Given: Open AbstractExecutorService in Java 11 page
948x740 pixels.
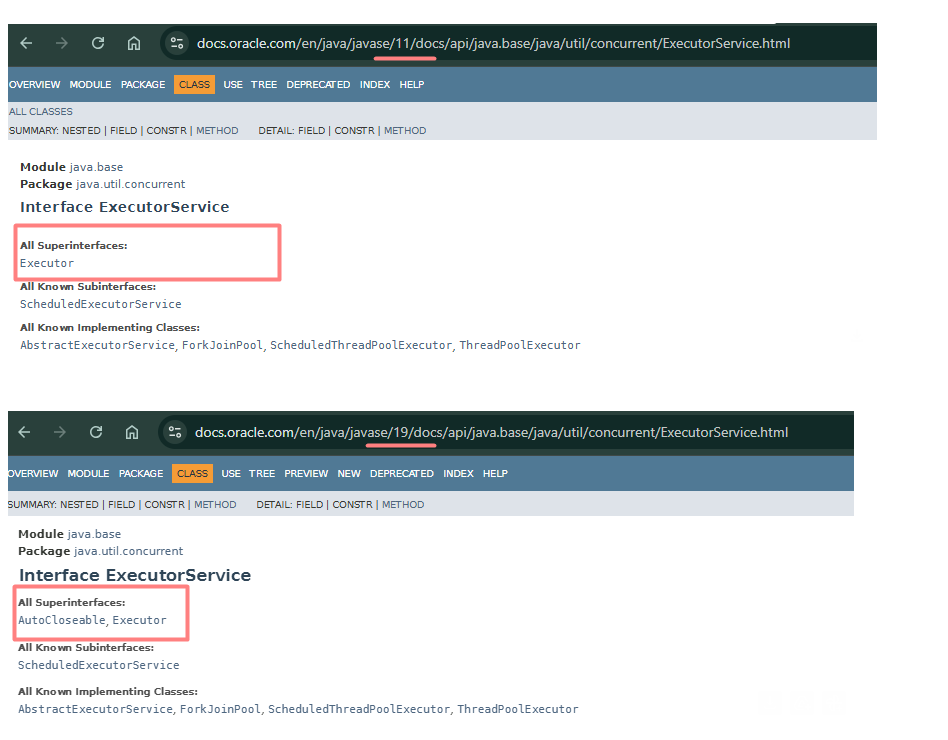Looking at the screenshot, I should click(x=97, y=345).
